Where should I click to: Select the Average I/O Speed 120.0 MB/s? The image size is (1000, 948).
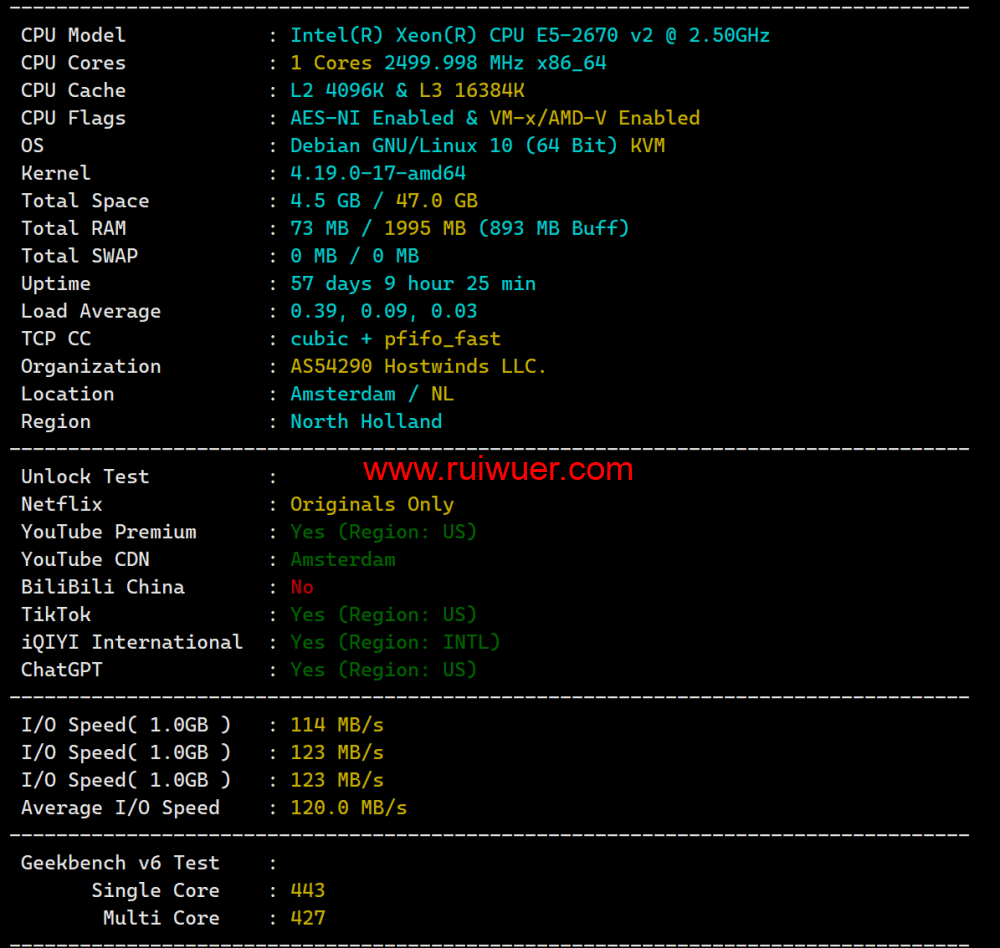348,808
